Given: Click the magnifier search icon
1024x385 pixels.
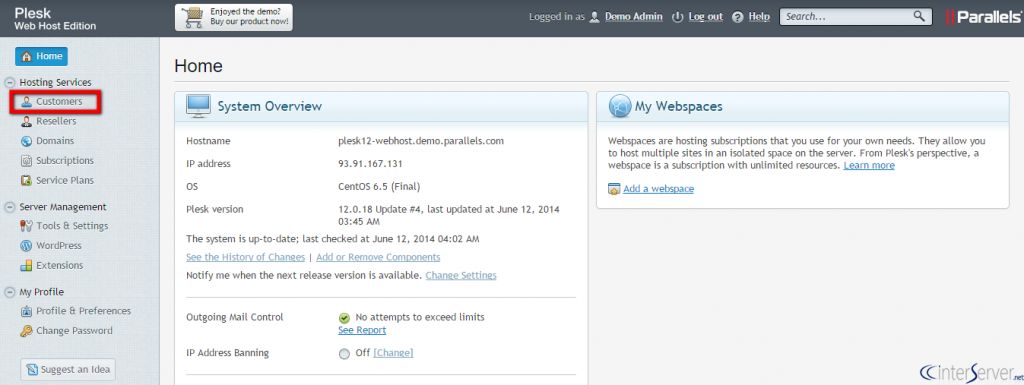Looking at the screenshot, I should pyautogui.click(x=919, y=16).
